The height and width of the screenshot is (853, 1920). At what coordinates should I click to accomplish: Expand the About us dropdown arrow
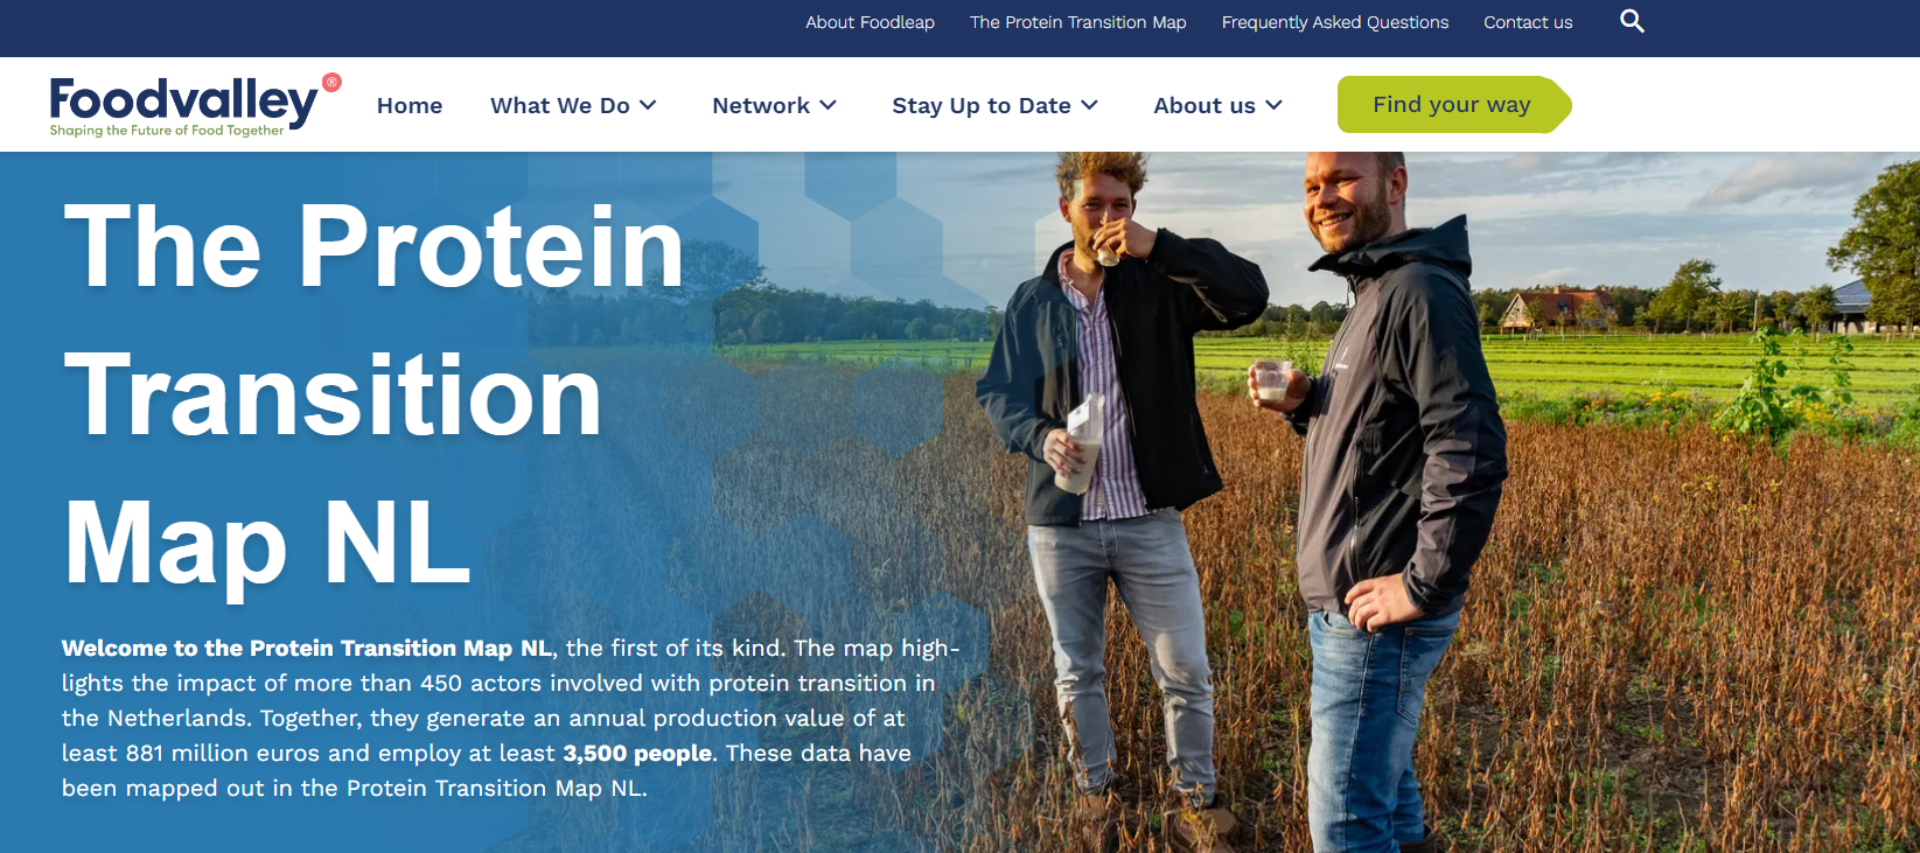click(1274, 105)
